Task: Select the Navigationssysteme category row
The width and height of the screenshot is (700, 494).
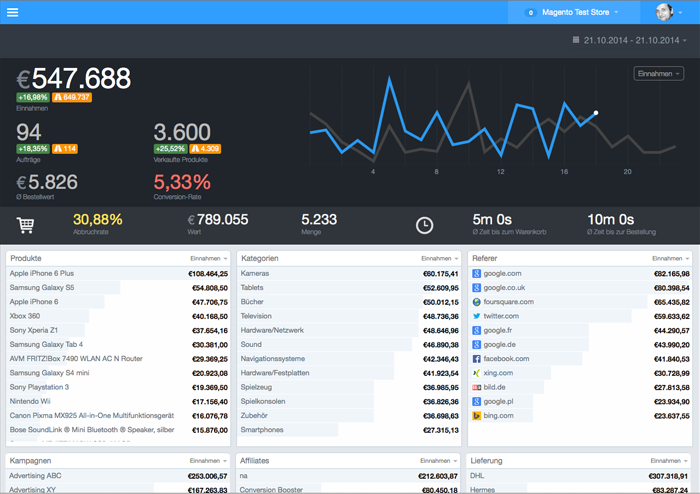Action: coord(349,359)
